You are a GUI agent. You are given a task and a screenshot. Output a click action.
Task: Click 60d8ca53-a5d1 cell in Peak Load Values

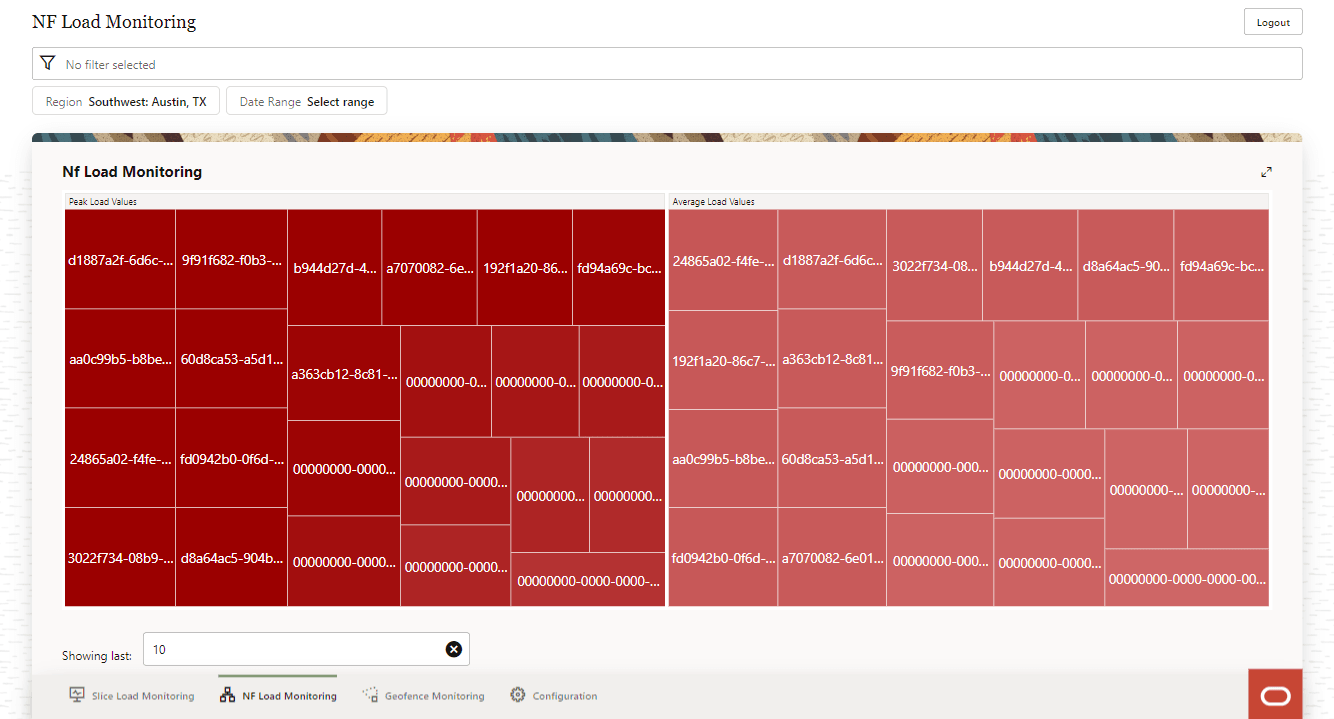(232, 358)
